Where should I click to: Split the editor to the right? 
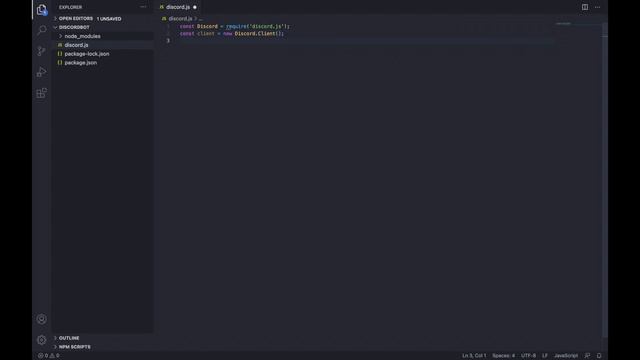tap(585, 7)
